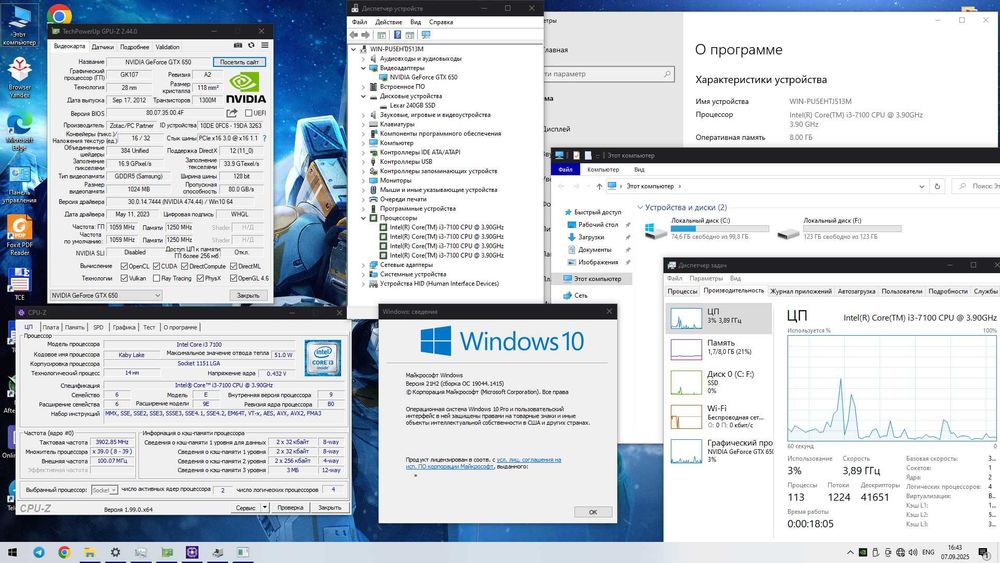The height and width of the screenshot is (563, 1000).
Task: Toggle the DirectCompute checkbox
Action: pos(185,266)
